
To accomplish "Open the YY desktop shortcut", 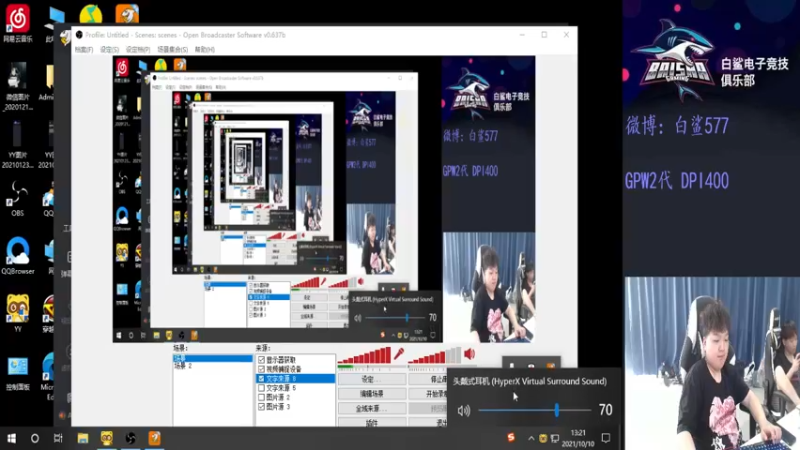I will tap(17, 313).
